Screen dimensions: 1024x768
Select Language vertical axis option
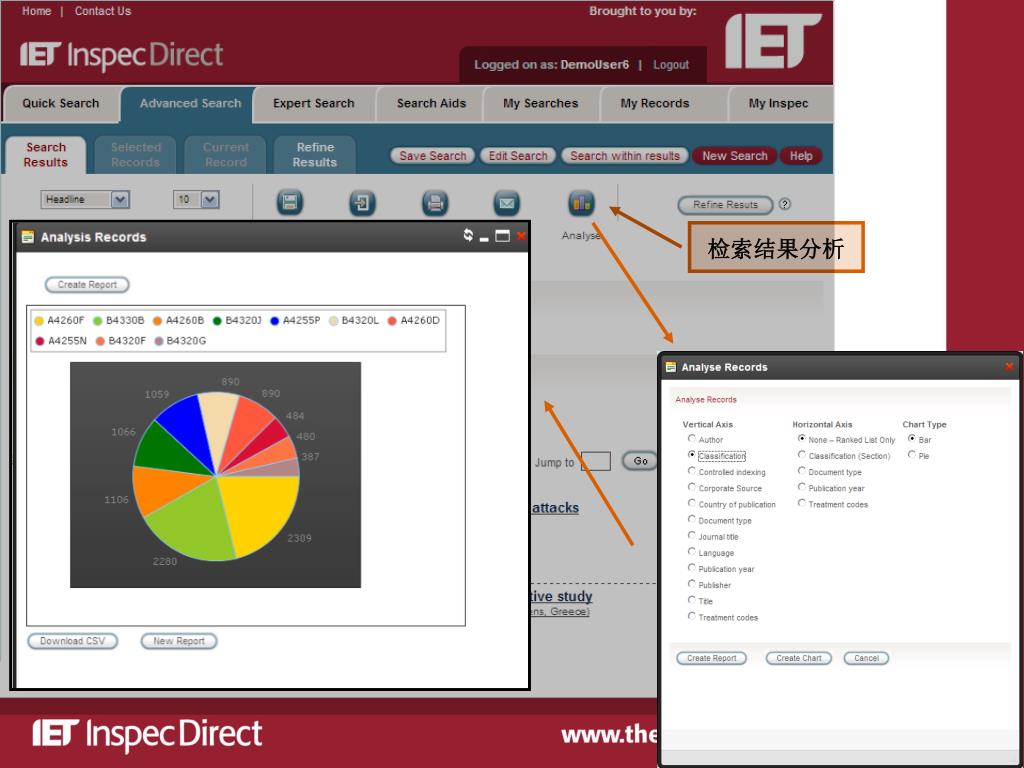(x=692, y=552)
